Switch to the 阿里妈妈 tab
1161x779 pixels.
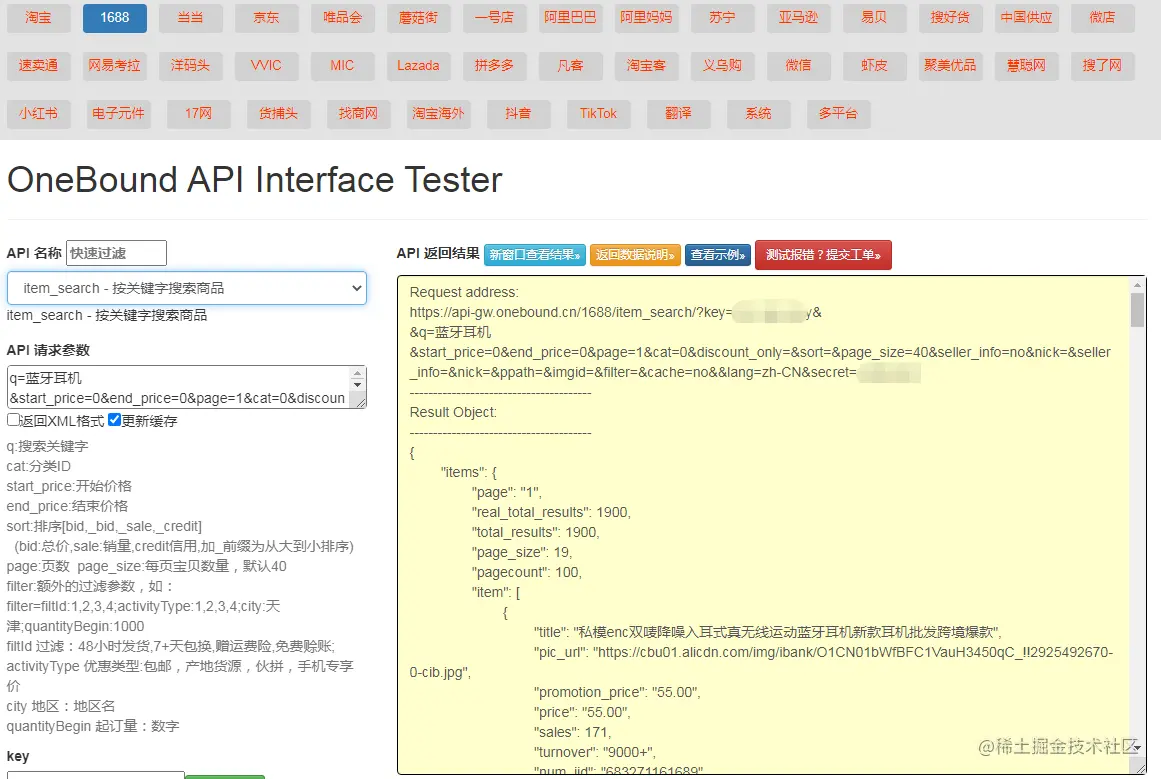(x=646, y=18)
